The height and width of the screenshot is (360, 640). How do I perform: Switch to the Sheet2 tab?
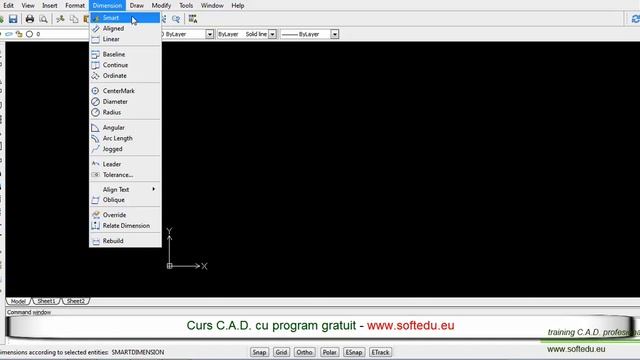(76, 301)
